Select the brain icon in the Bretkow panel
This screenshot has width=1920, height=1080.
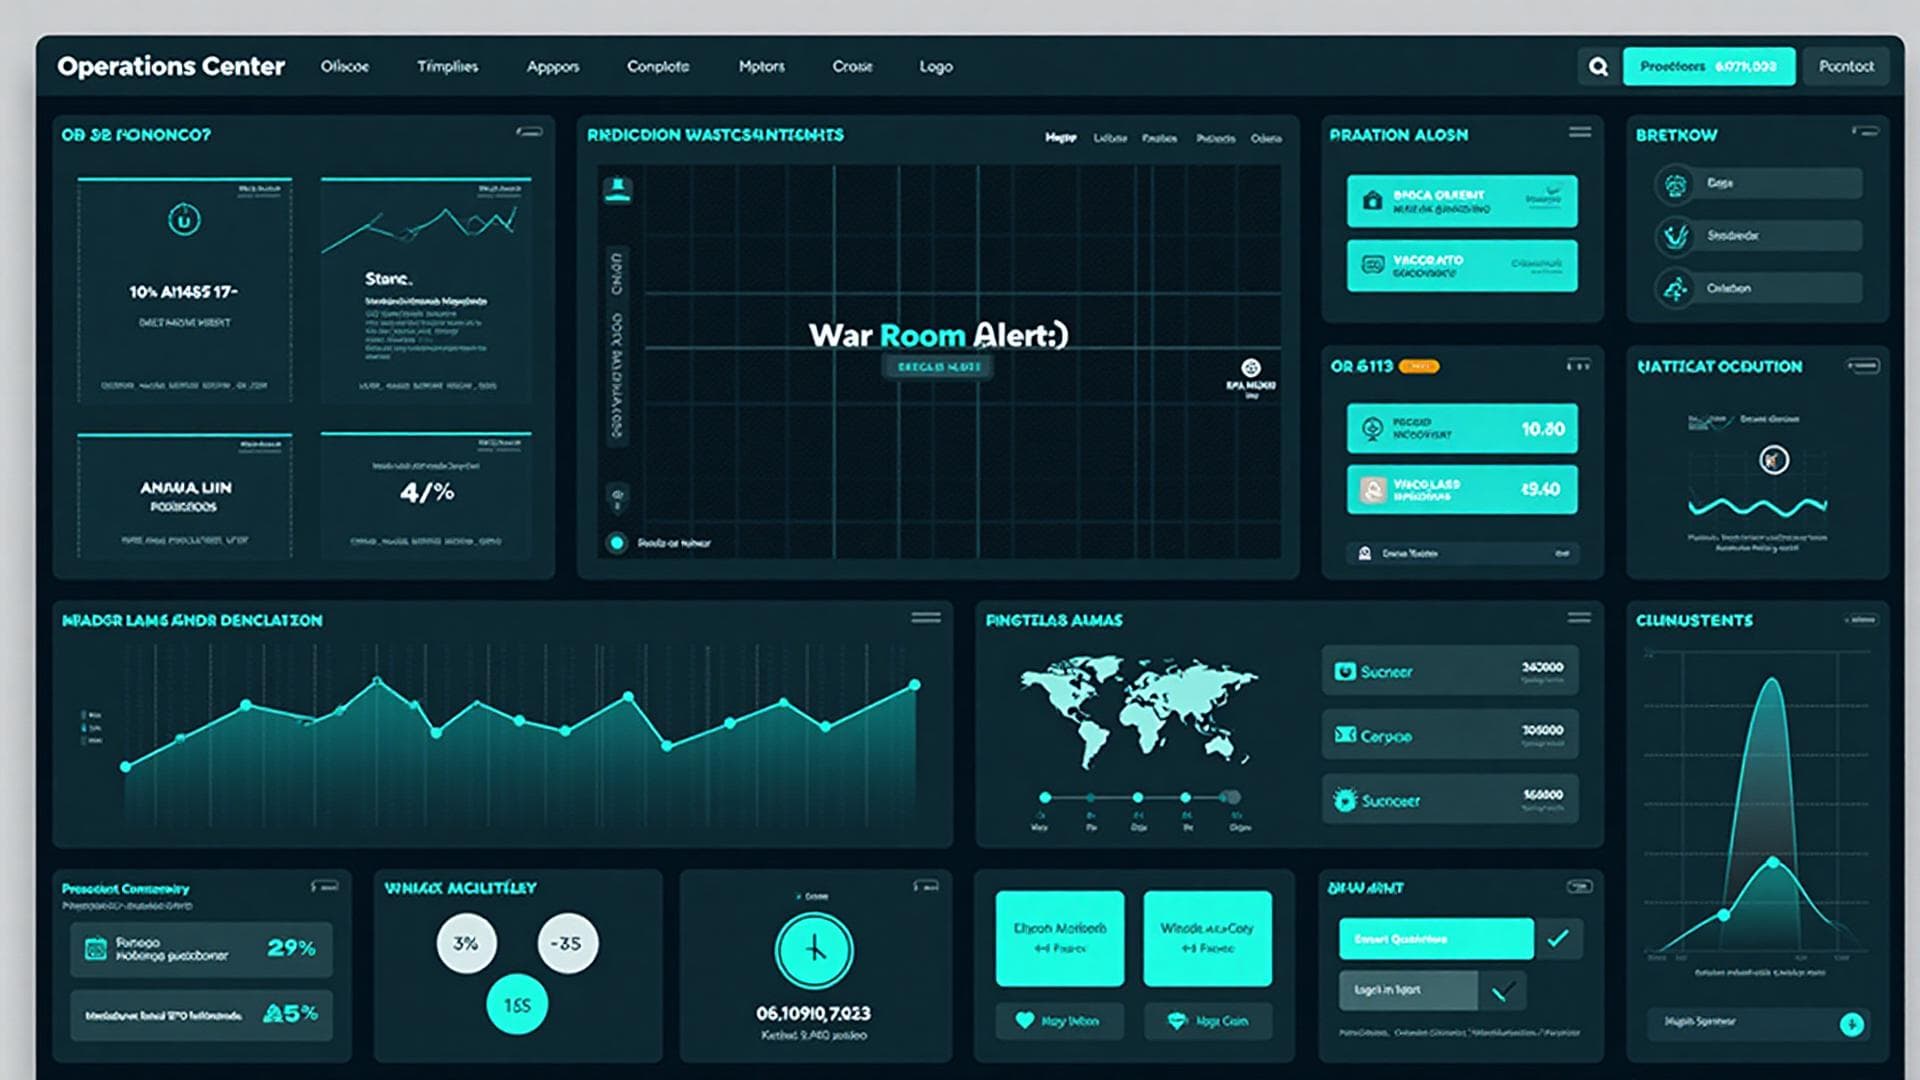(1674, 184)
